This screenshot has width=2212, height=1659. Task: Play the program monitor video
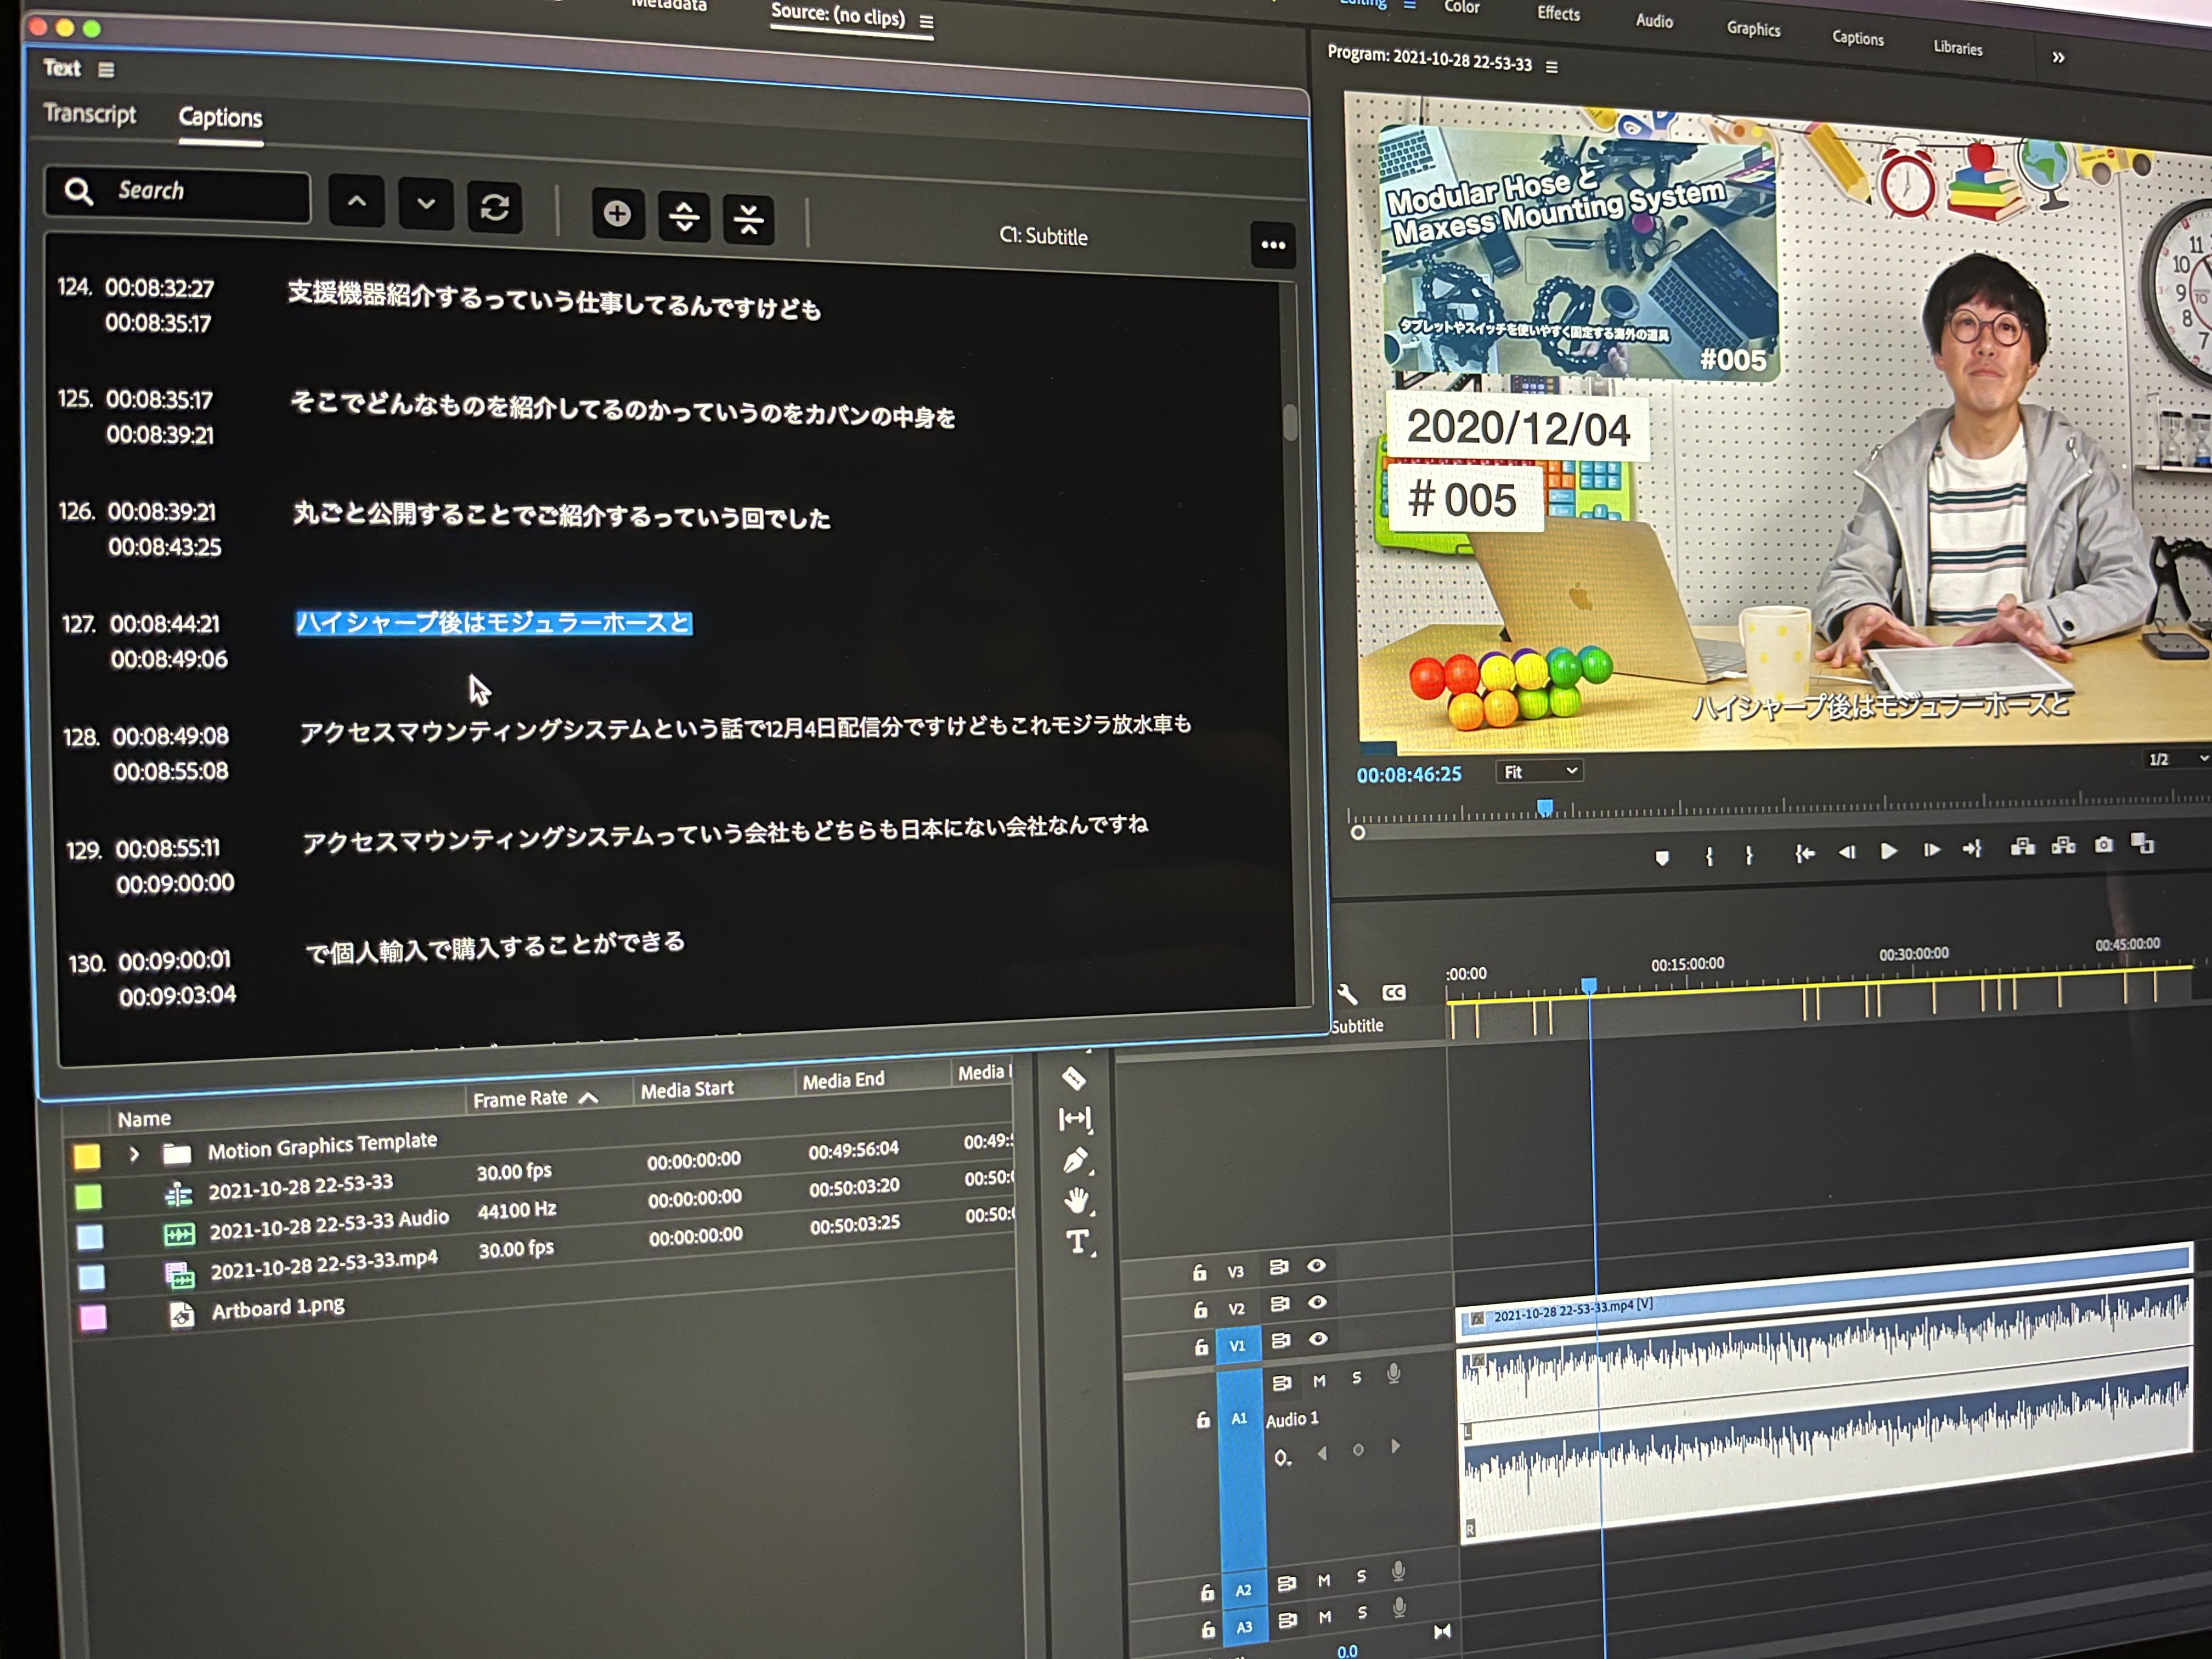click(x=1889, y=851)
